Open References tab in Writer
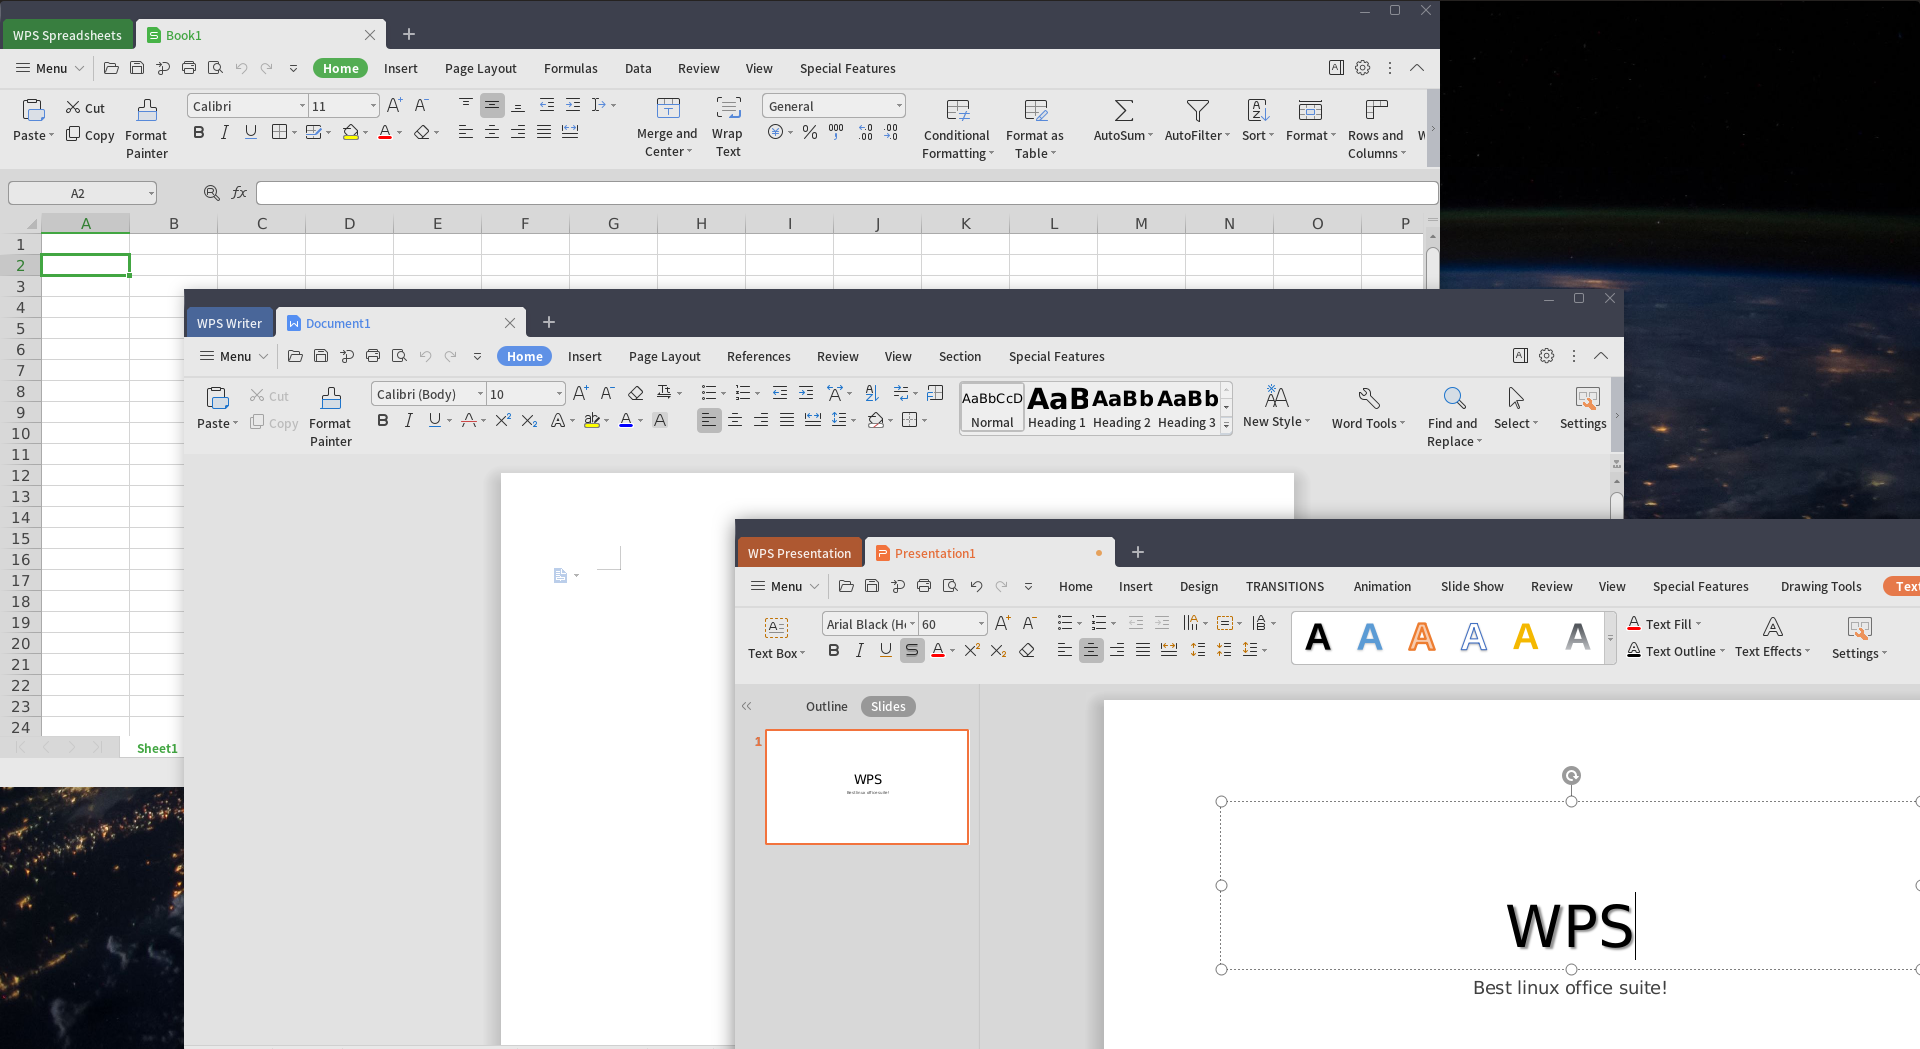The image size is (1920, 1049). (x=759, y=356)
